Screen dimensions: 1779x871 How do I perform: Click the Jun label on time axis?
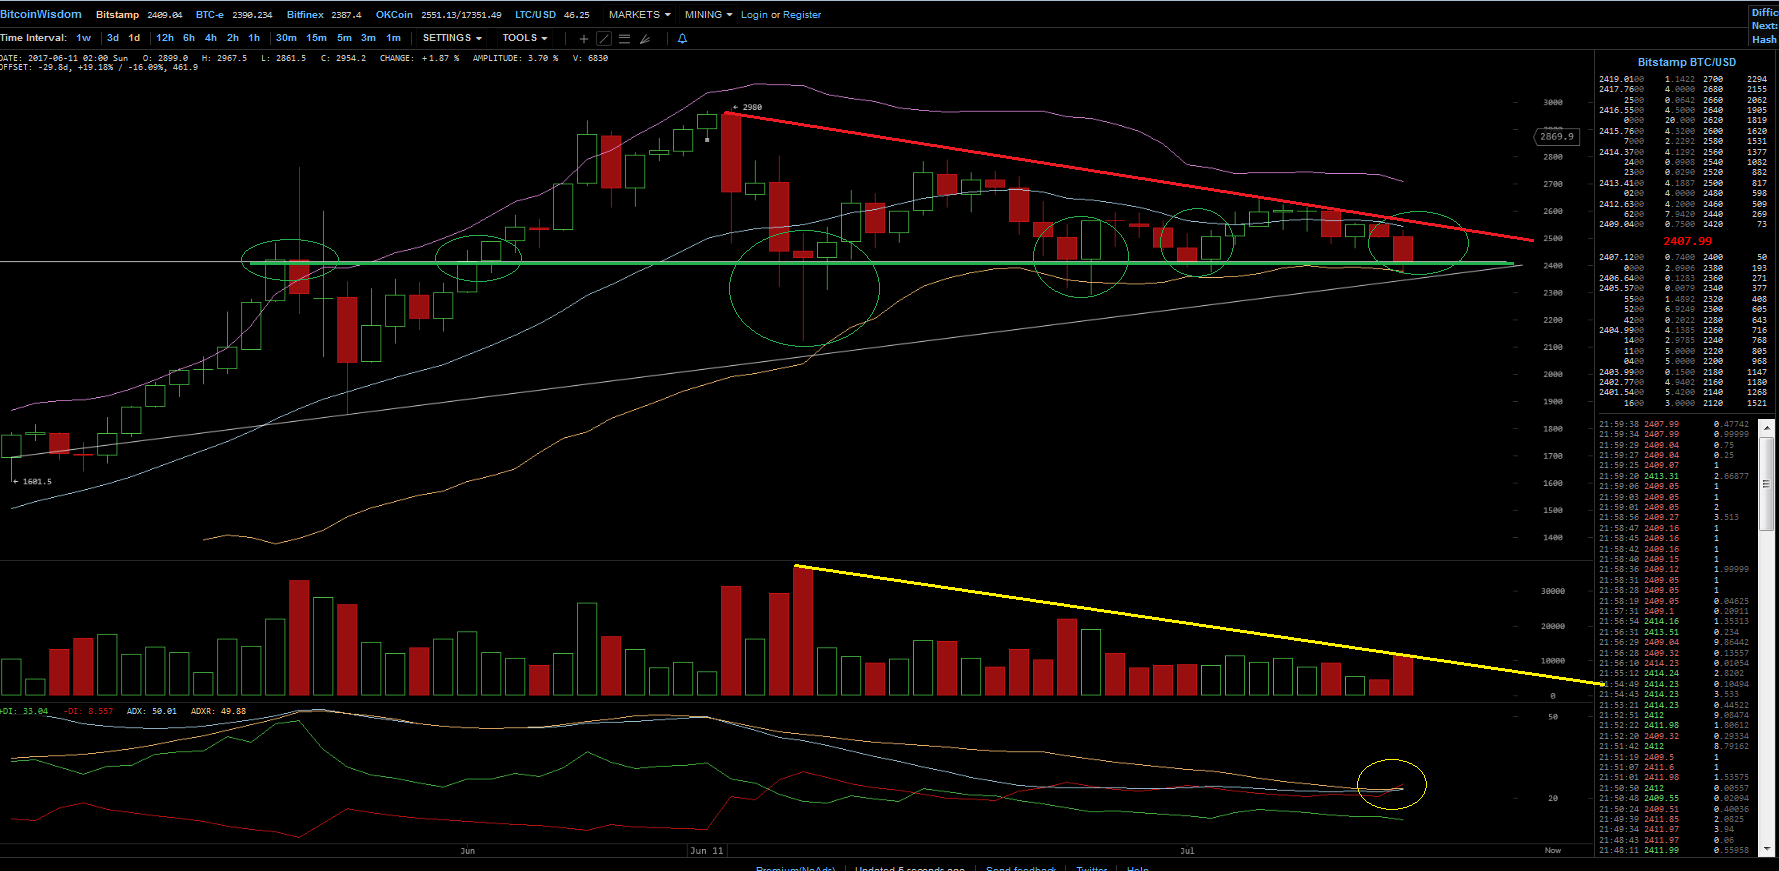point(467,850)
